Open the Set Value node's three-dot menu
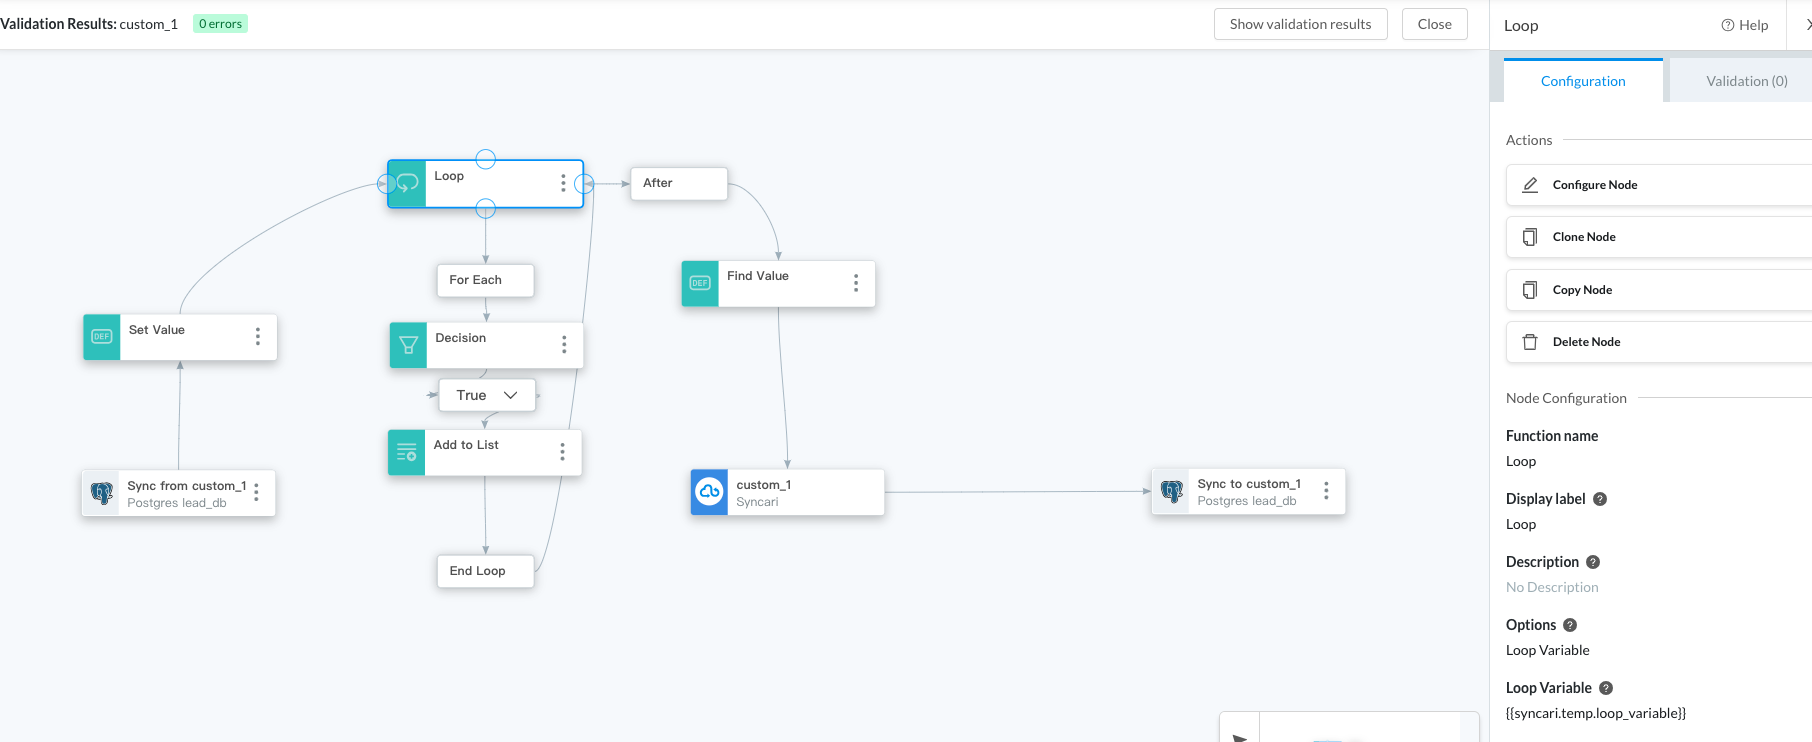The height and width of the screenshot is (742, 1812). coord(258,337)
